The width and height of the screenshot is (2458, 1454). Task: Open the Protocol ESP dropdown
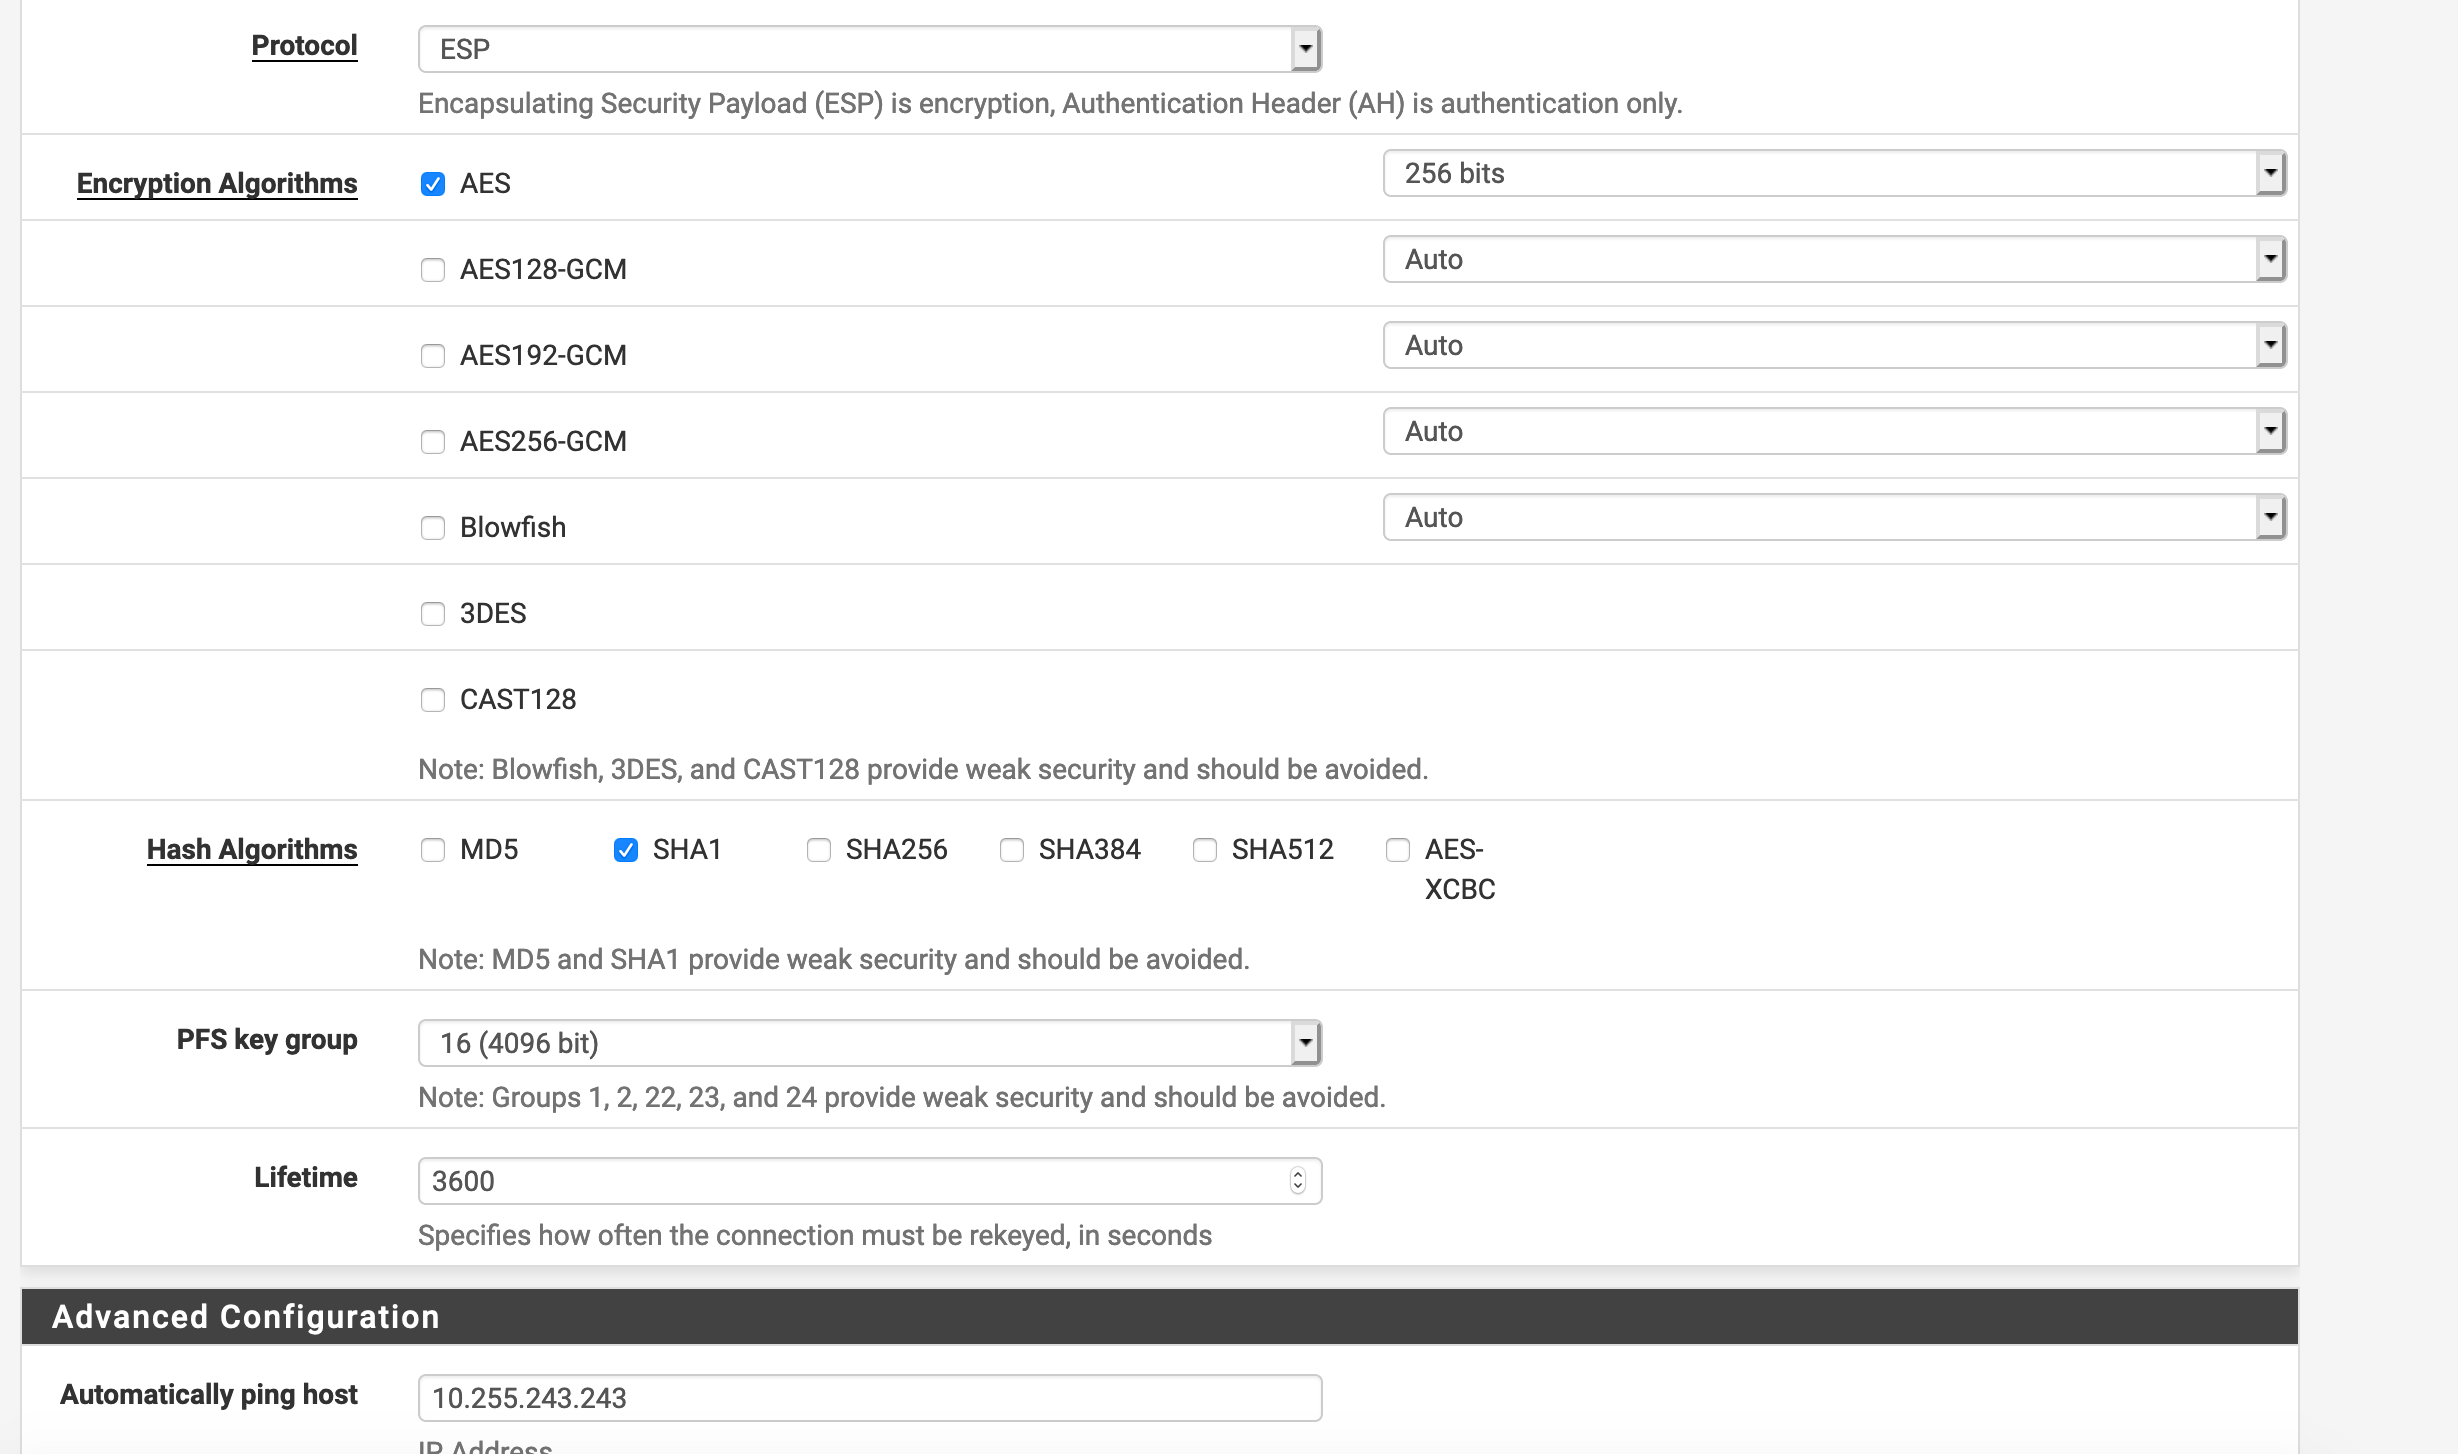tap(869, 49)
